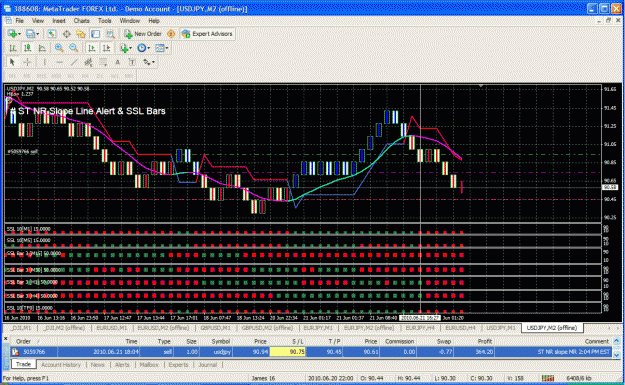Open the chart Templates icon
Image resolution: width=625 pixels, height=385 pixels.
159,48
